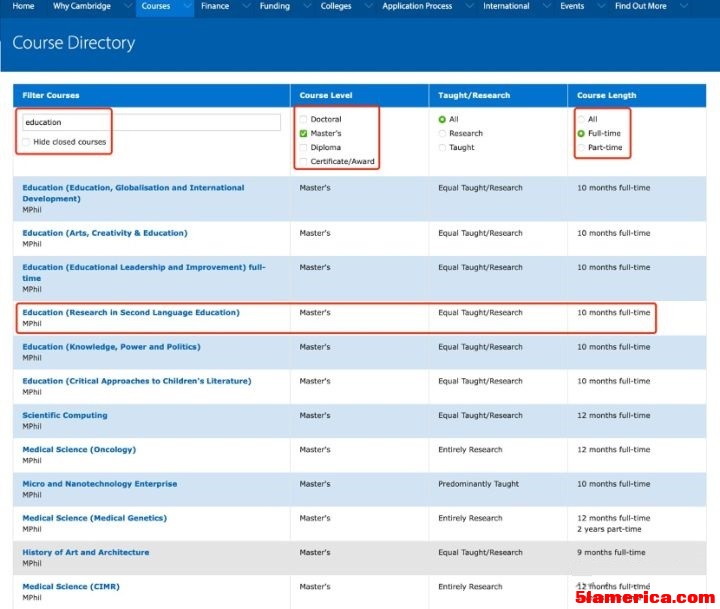Expand the Find Out More menu arrow
This screenshot has width=720, height=609.
click(x=684, y=6)
